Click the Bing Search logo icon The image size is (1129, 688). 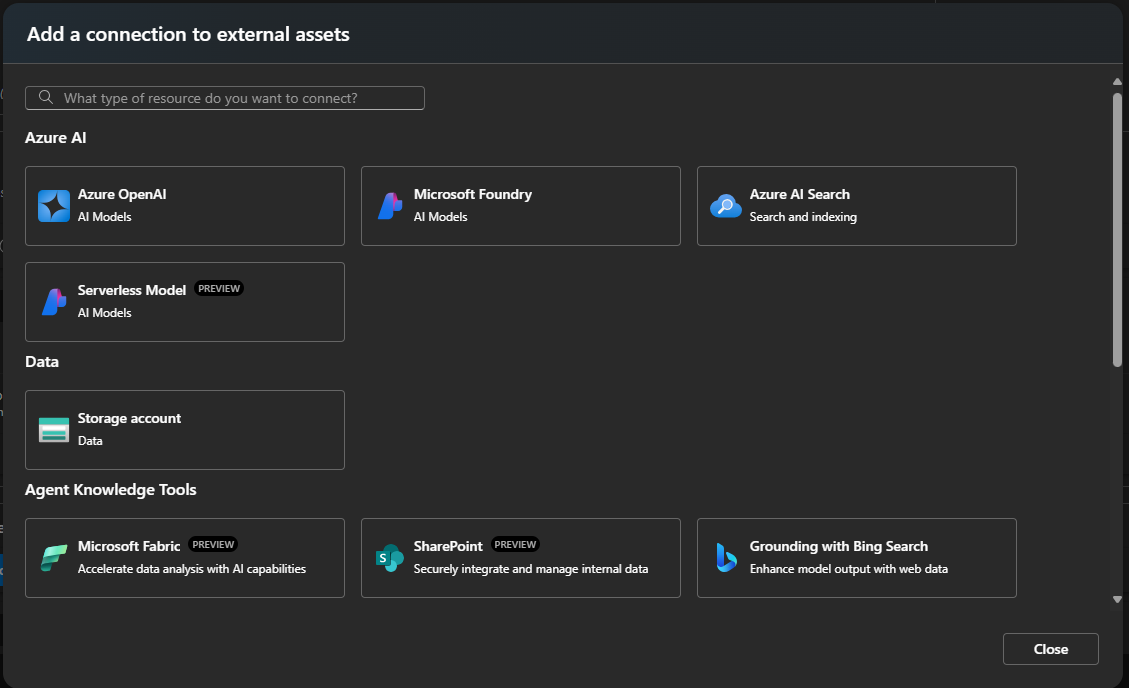[x=725, y=558]
